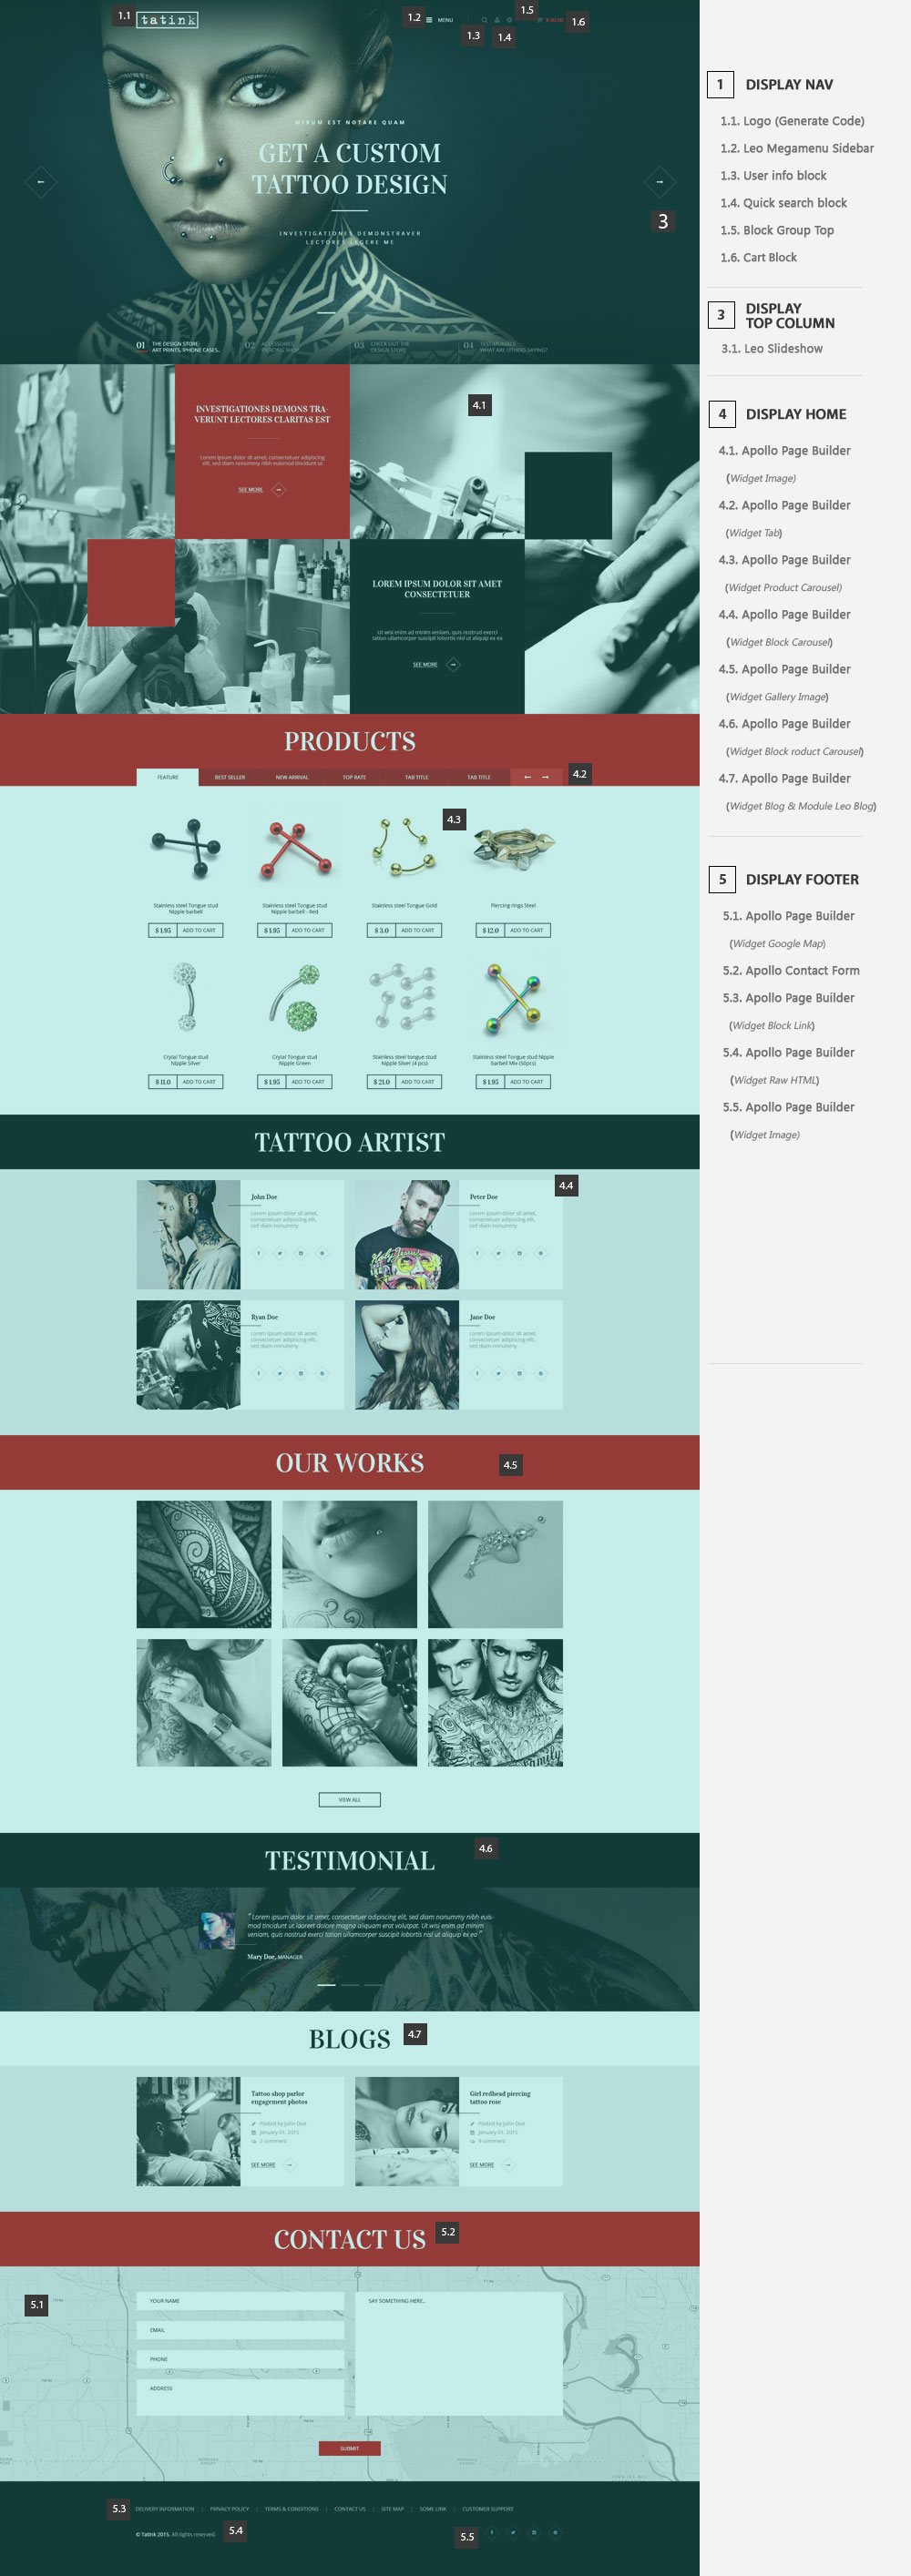Click the Your Name input field

tap(240, 2300)
